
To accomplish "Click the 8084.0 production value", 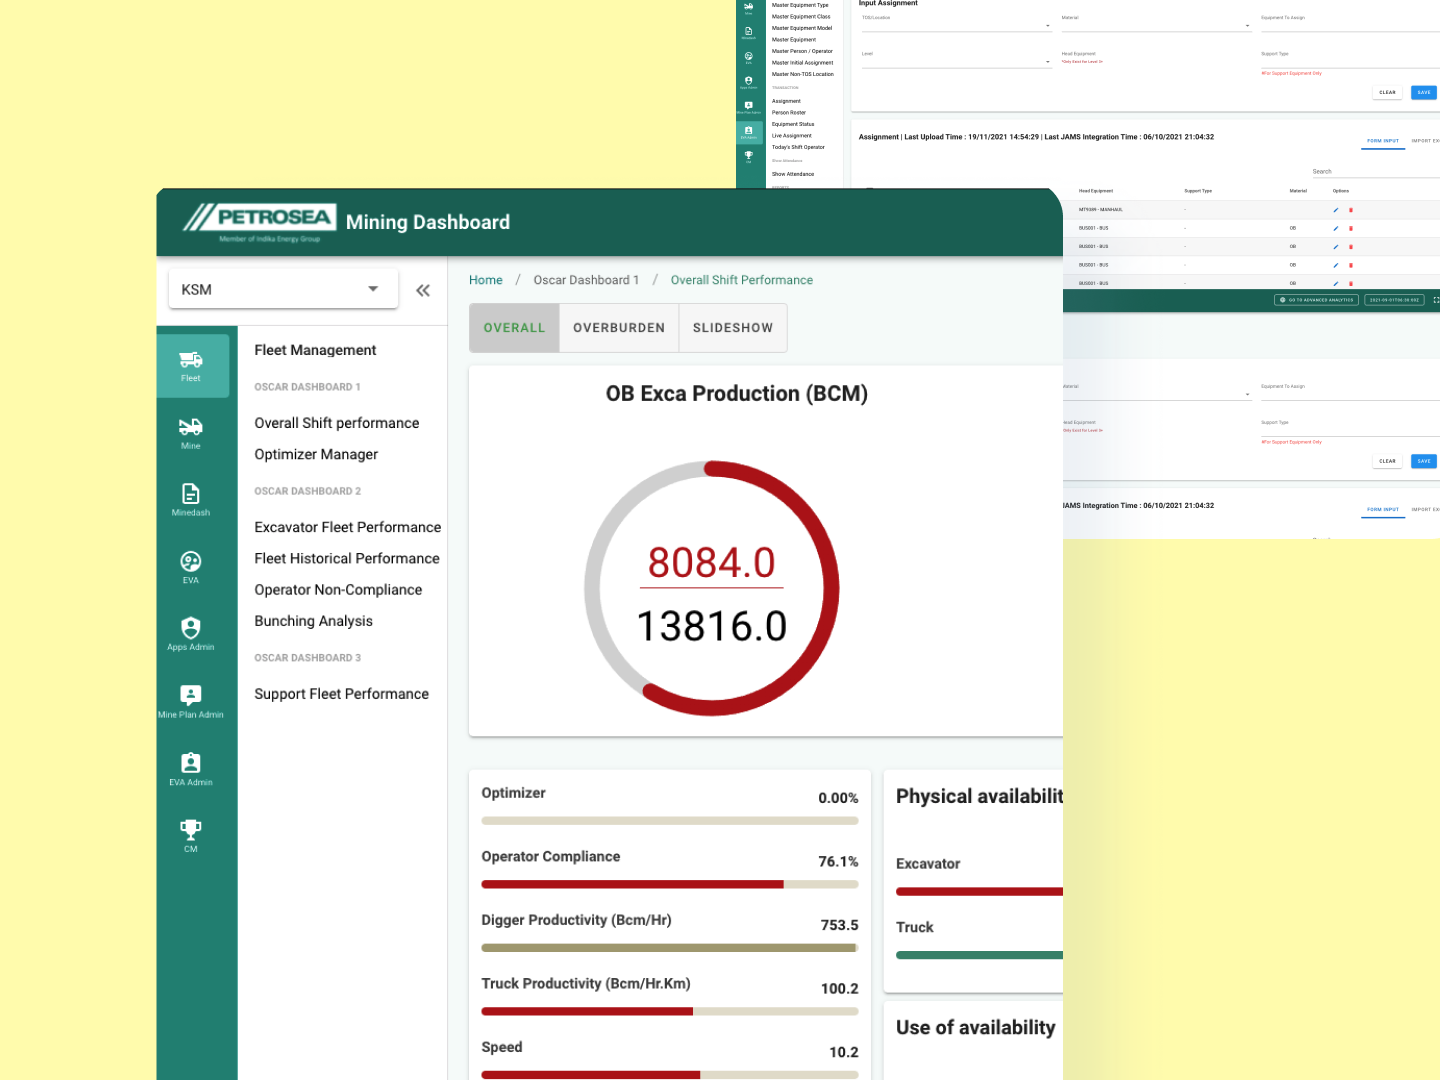I will tap(712, 563).
